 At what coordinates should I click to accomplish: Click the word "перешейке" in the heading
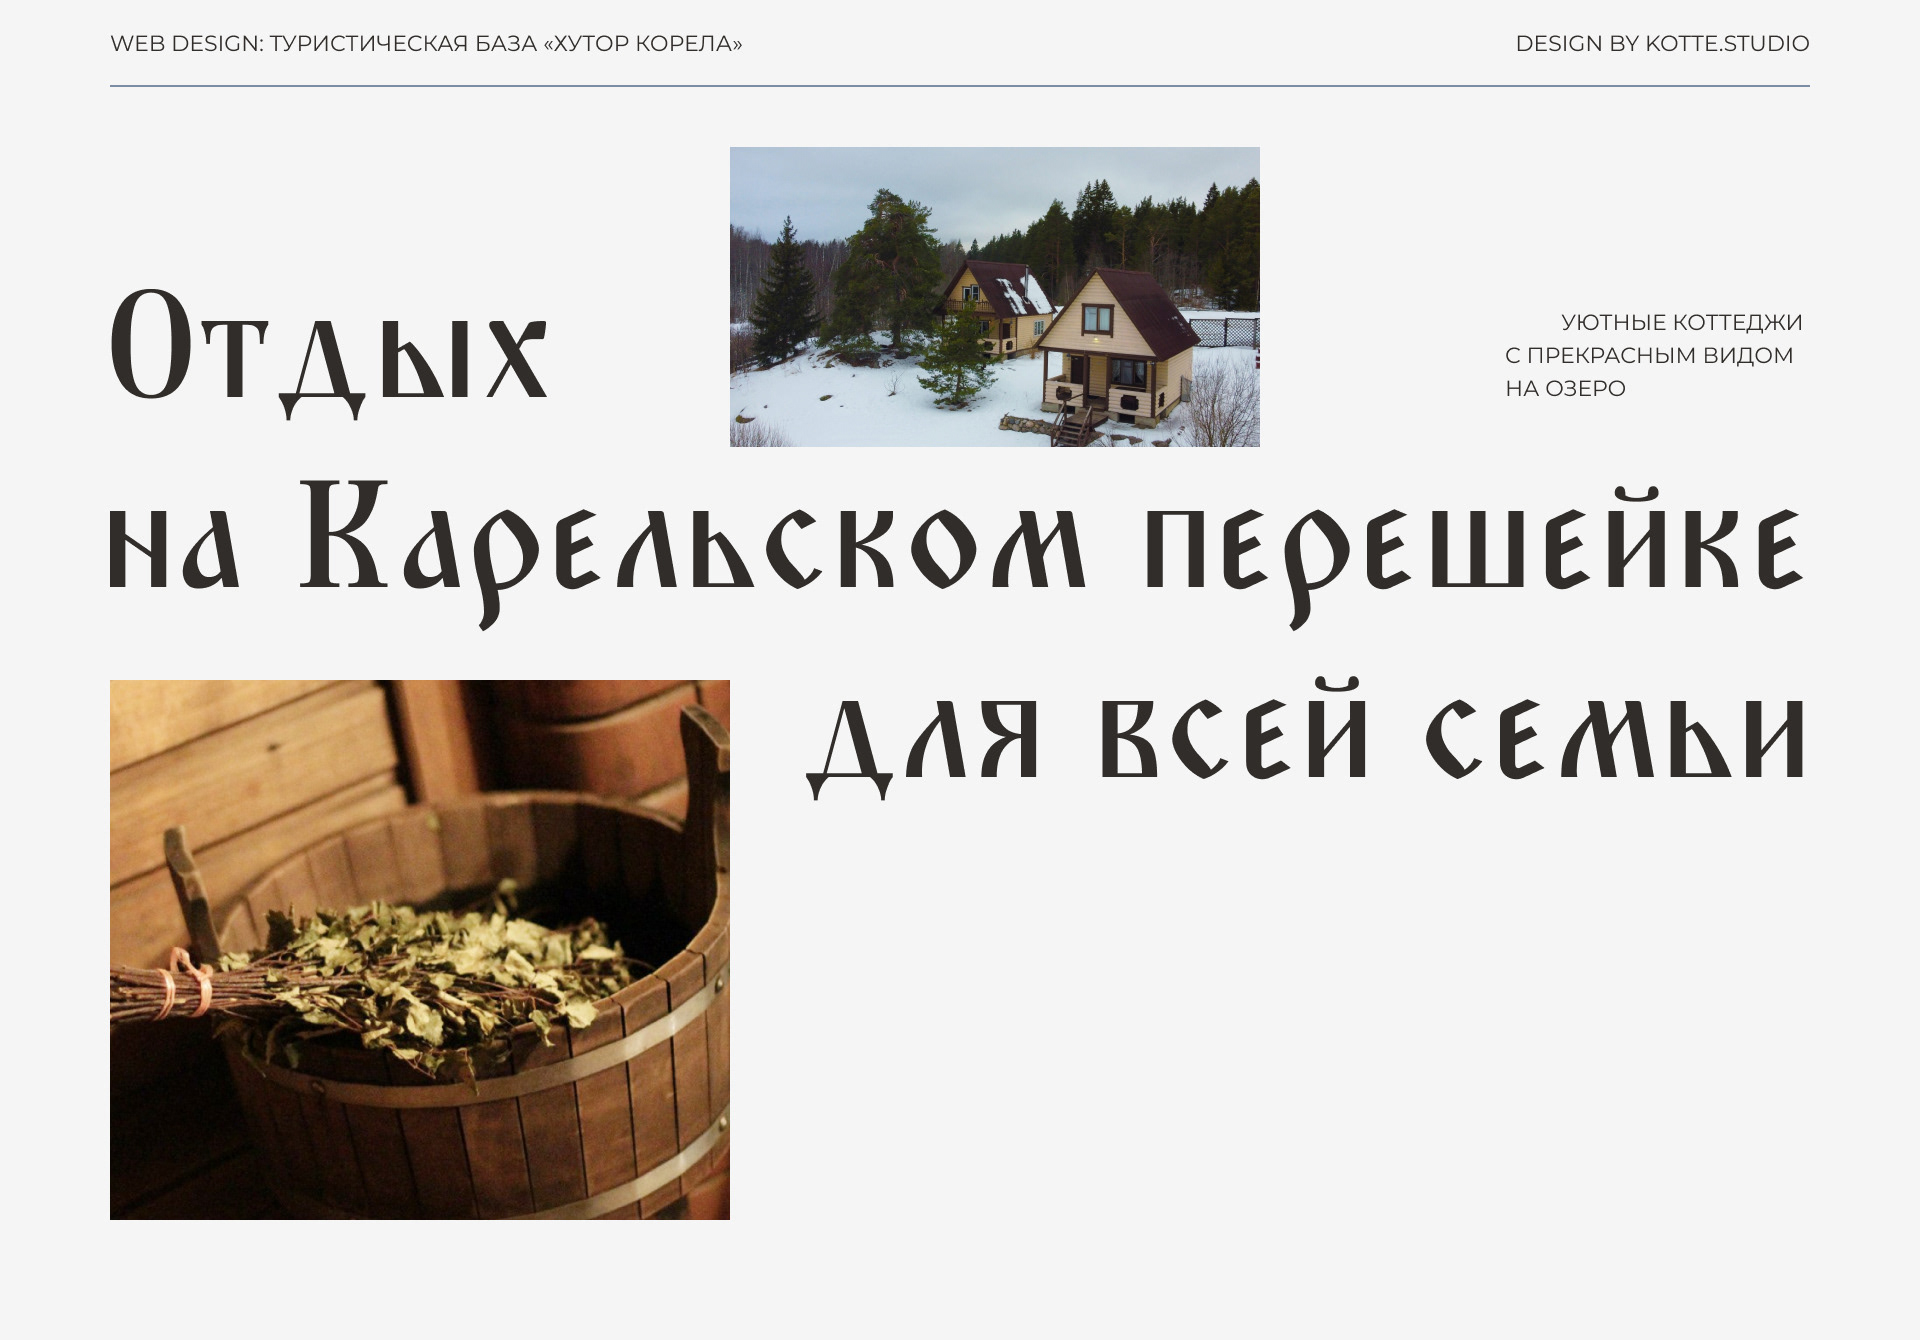coord(1472,550)
